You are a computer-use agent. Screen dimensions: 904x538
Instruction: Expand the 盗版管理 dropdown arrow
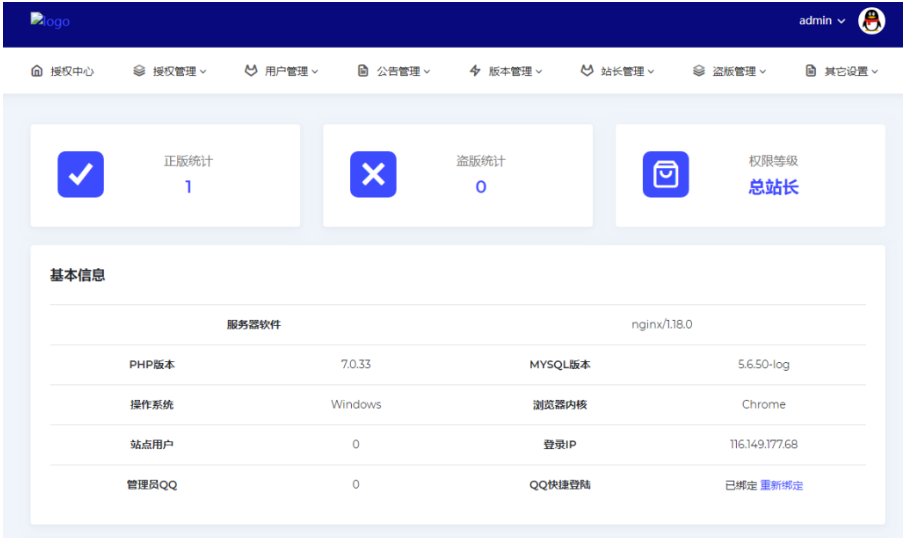[x=763, y=72]
